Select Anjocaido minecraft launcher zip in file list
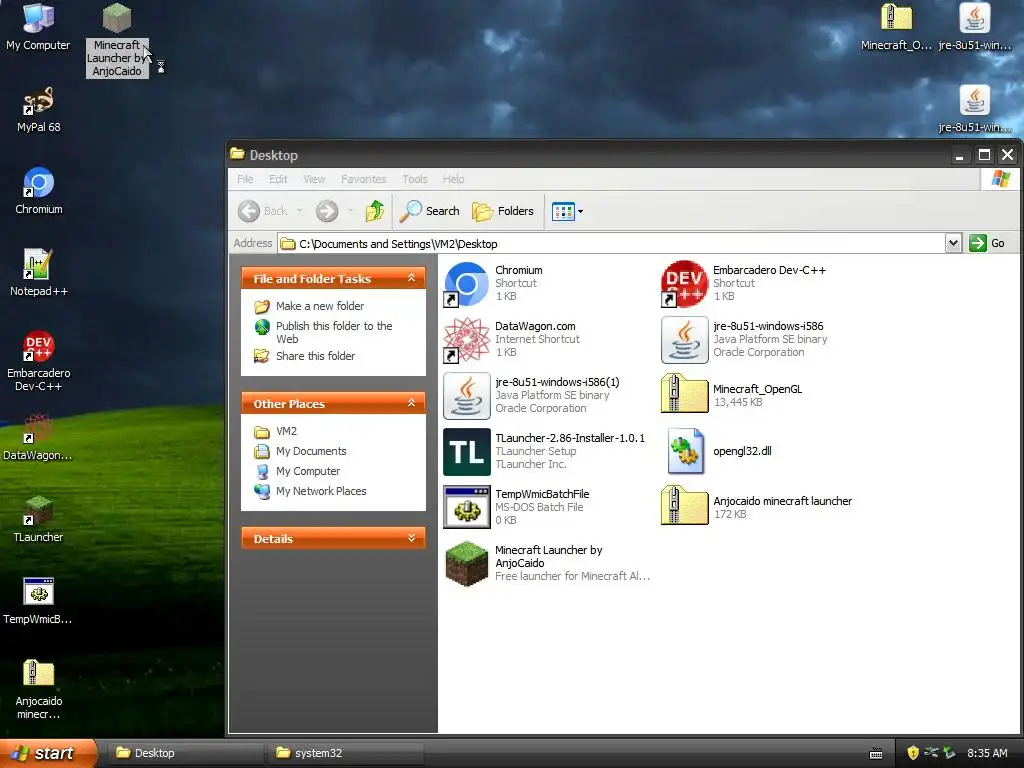 pyautogui.click(x=756, y=507)
